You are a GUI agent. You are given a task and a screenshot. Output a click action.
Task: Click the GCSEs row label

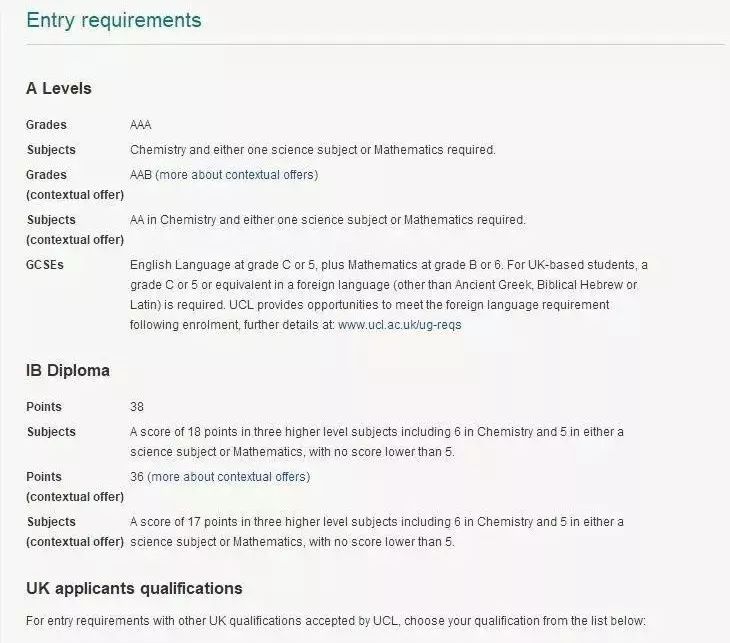pos(45,265)
